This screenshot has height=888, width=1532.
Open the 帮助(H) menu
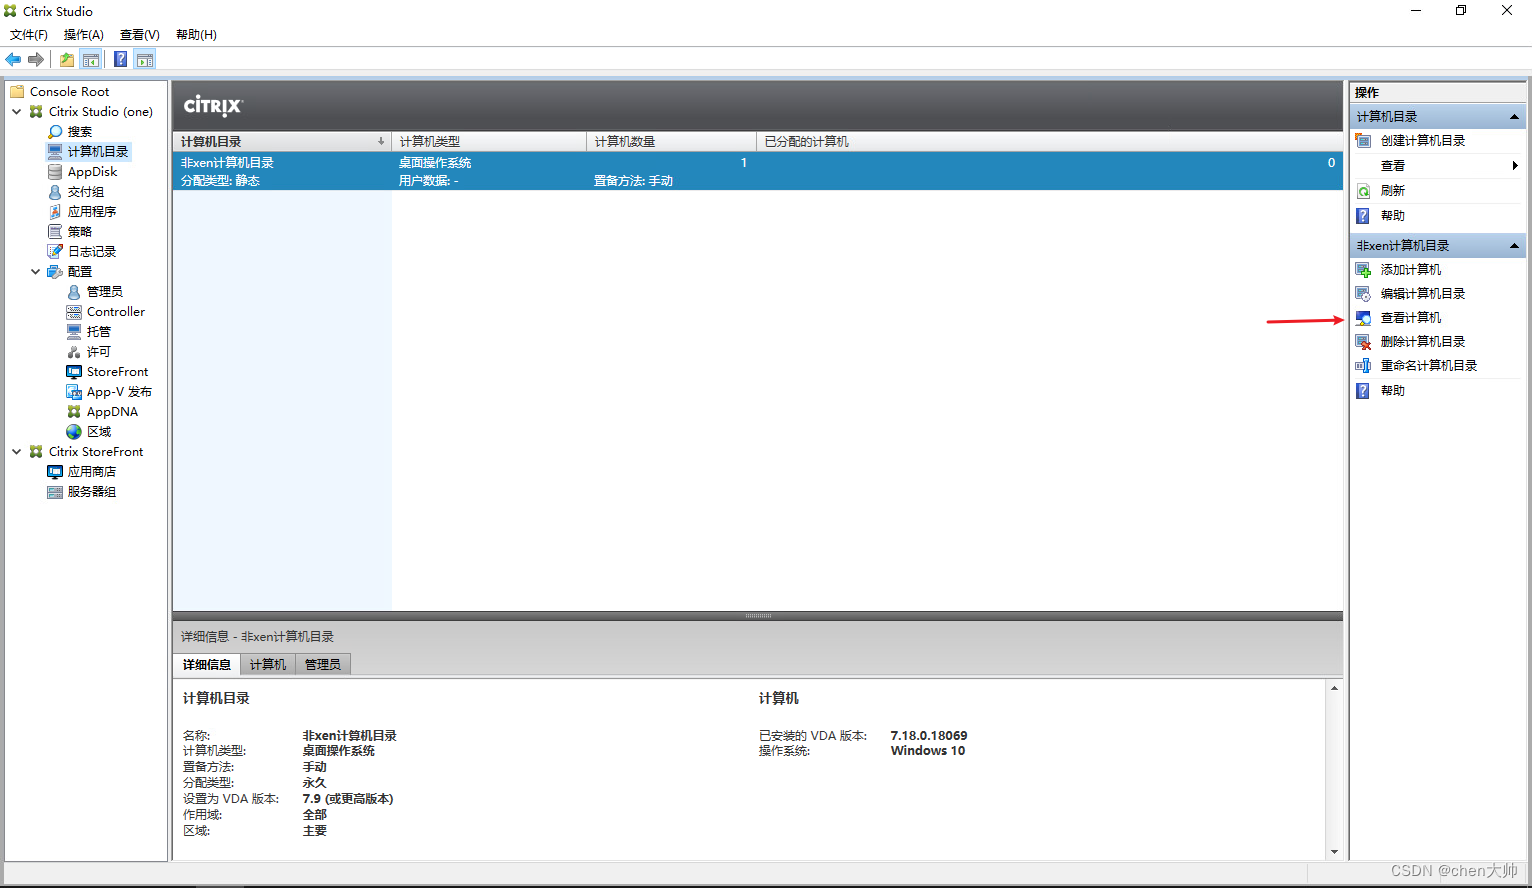pyautogui.click(x=197, y=35)
